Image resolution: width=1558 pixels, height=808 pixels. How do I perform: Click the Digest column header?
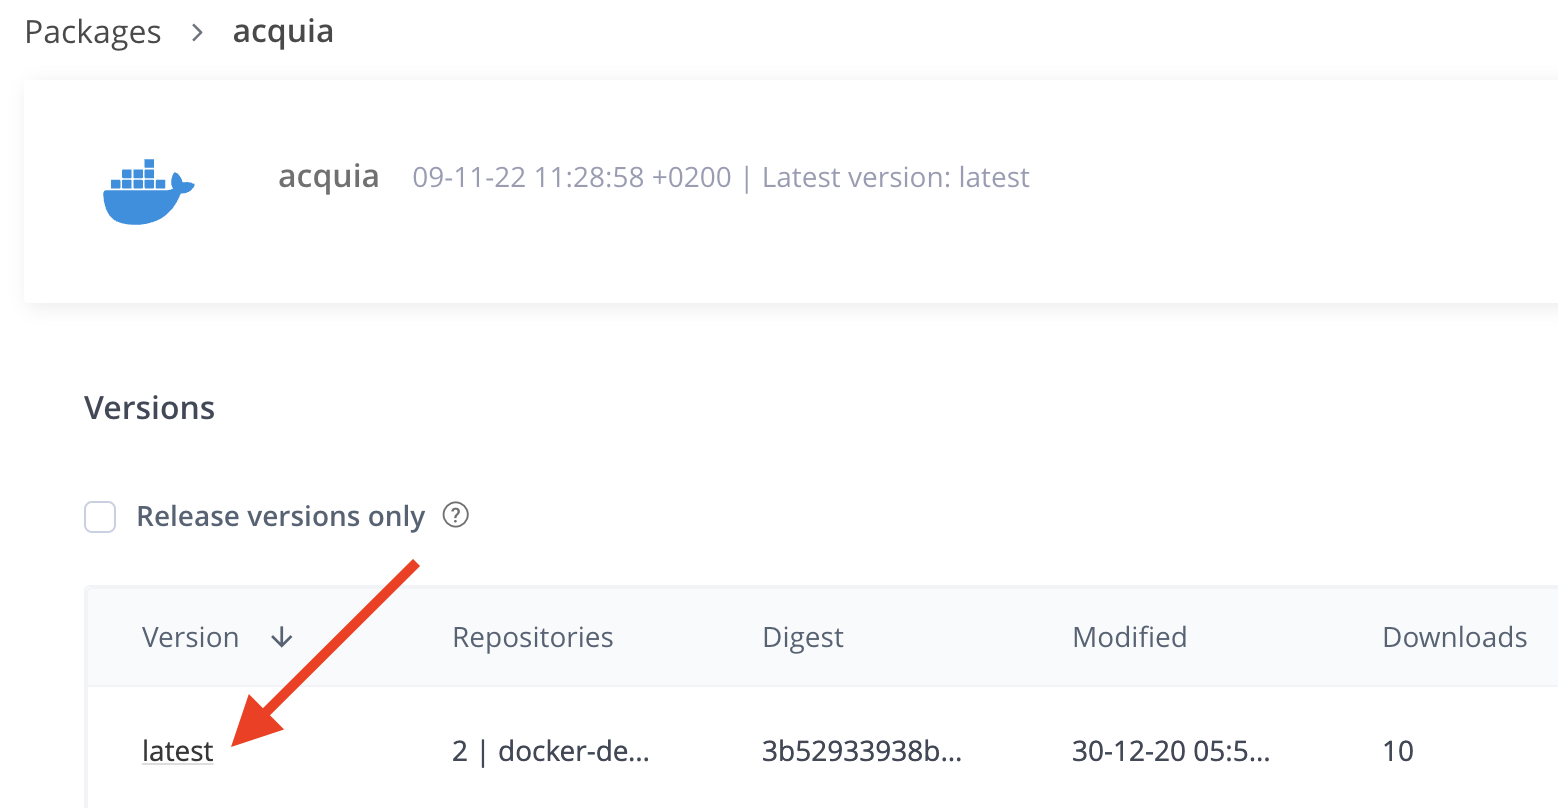pos(803,638)
